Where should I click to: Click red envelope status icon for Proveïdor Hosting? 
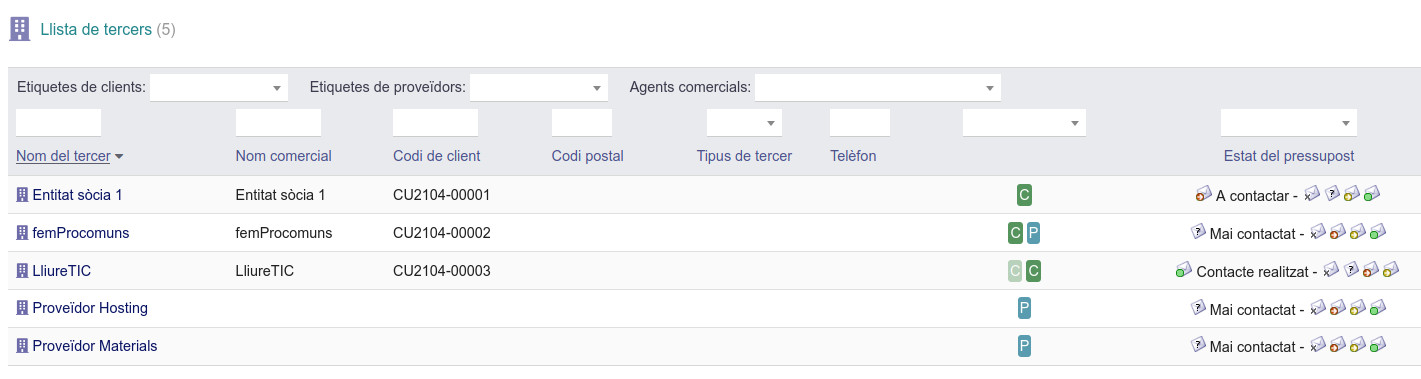click(x=1337, y=308)
